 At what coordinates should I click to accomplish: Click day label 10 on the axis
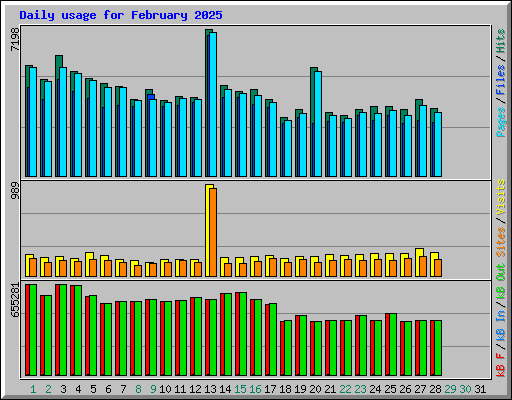pos(165,389)
